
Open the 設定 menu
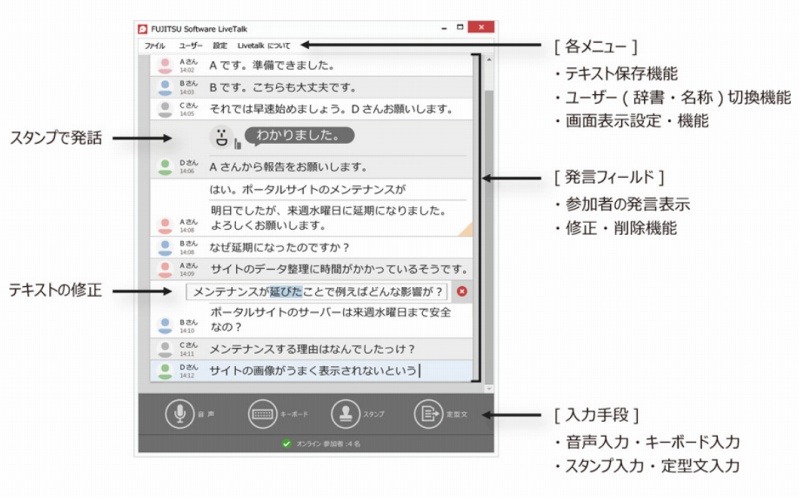point(220,45)
